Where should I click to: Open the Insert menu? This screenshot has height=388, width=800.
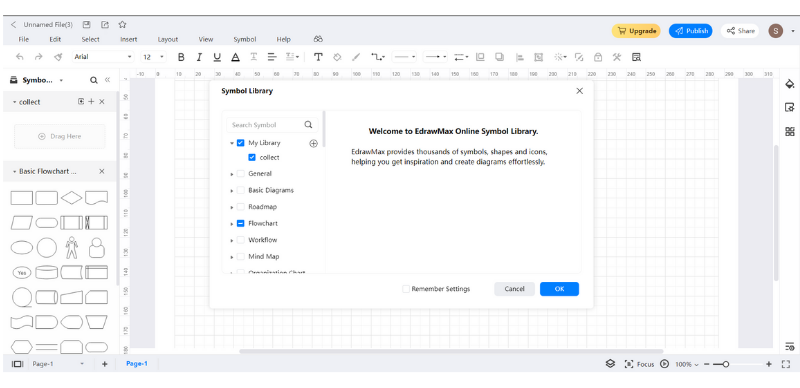coord(129,39)
